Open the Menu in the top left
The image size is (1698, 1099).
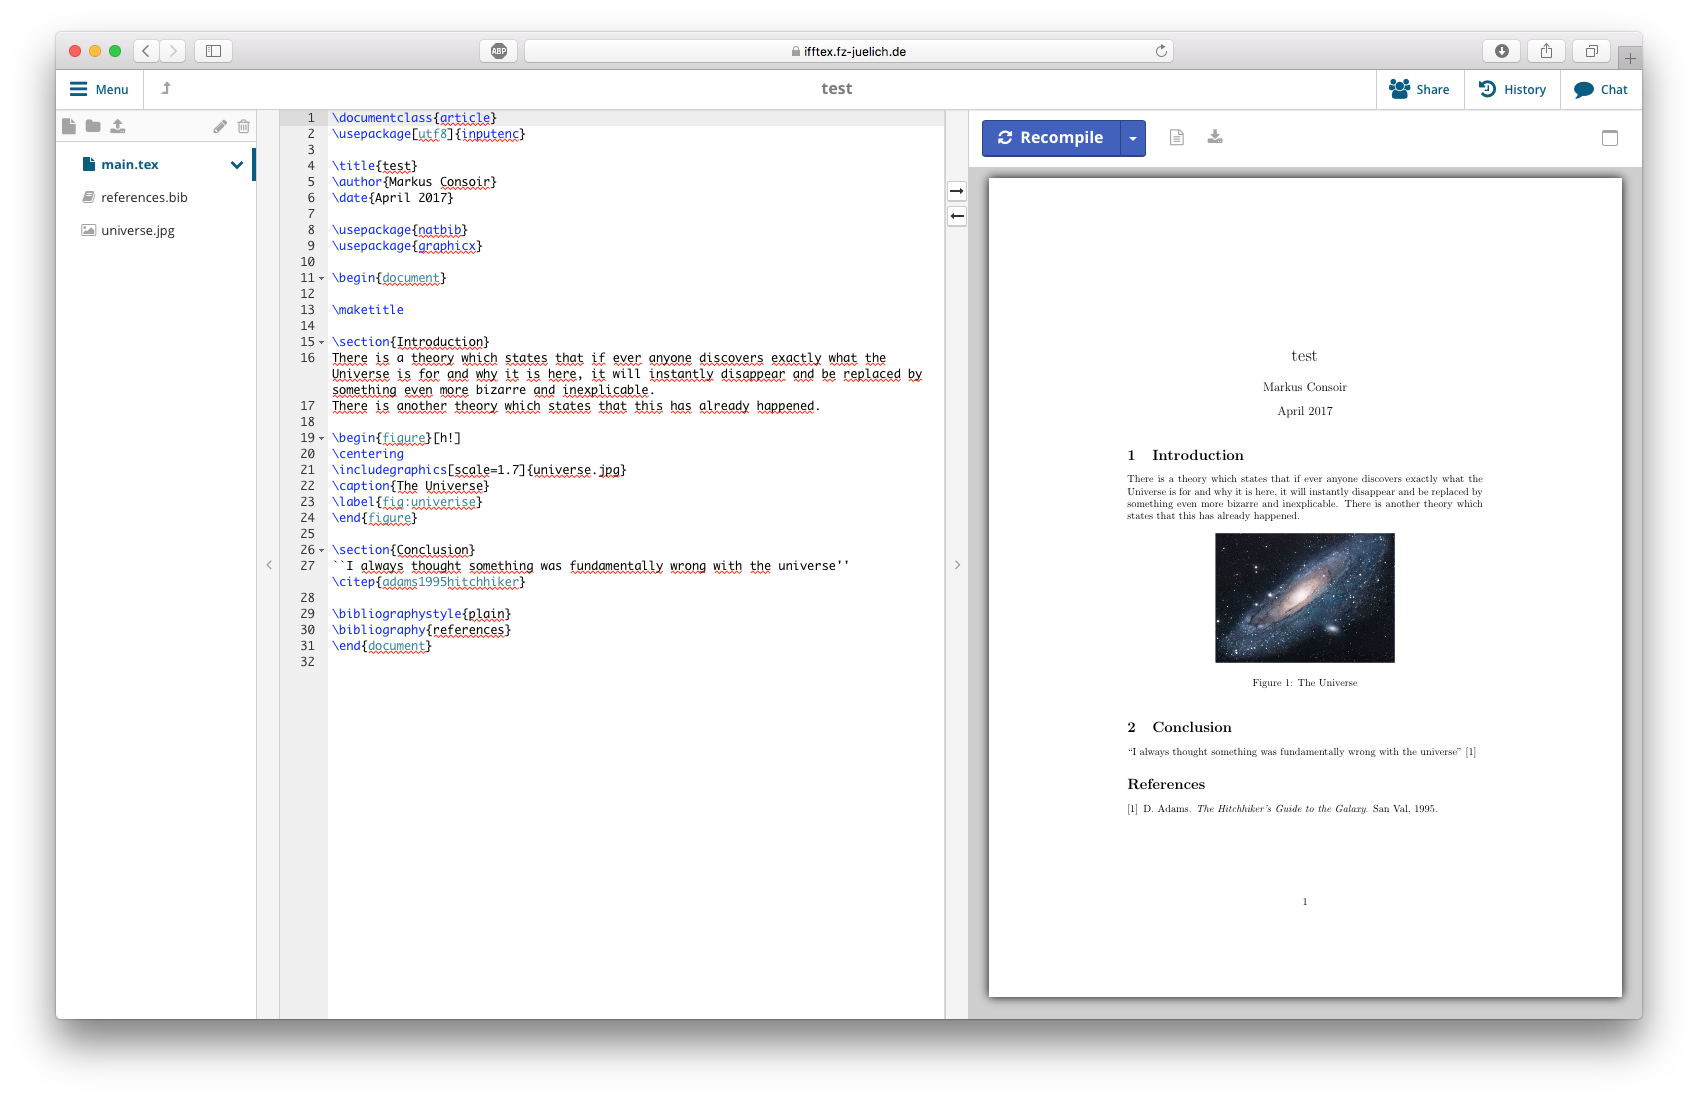click(99, 89)
